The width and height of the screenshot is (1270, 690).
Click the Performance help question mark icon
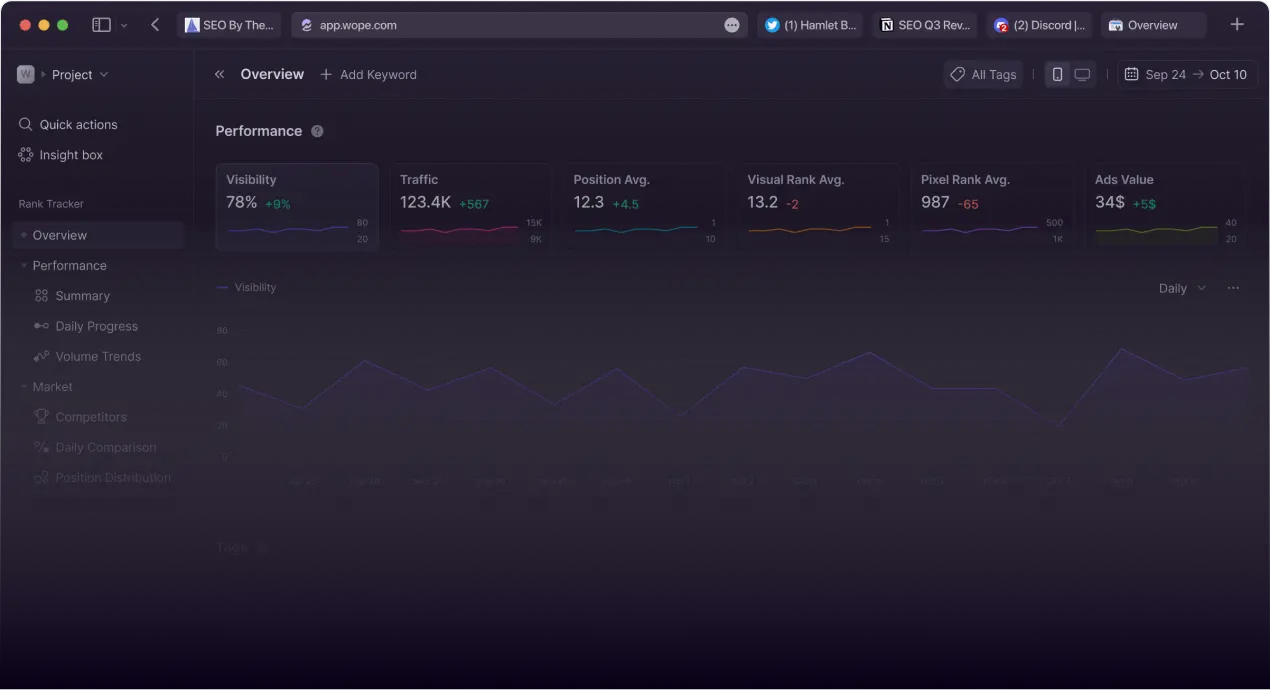pos(317,131)
